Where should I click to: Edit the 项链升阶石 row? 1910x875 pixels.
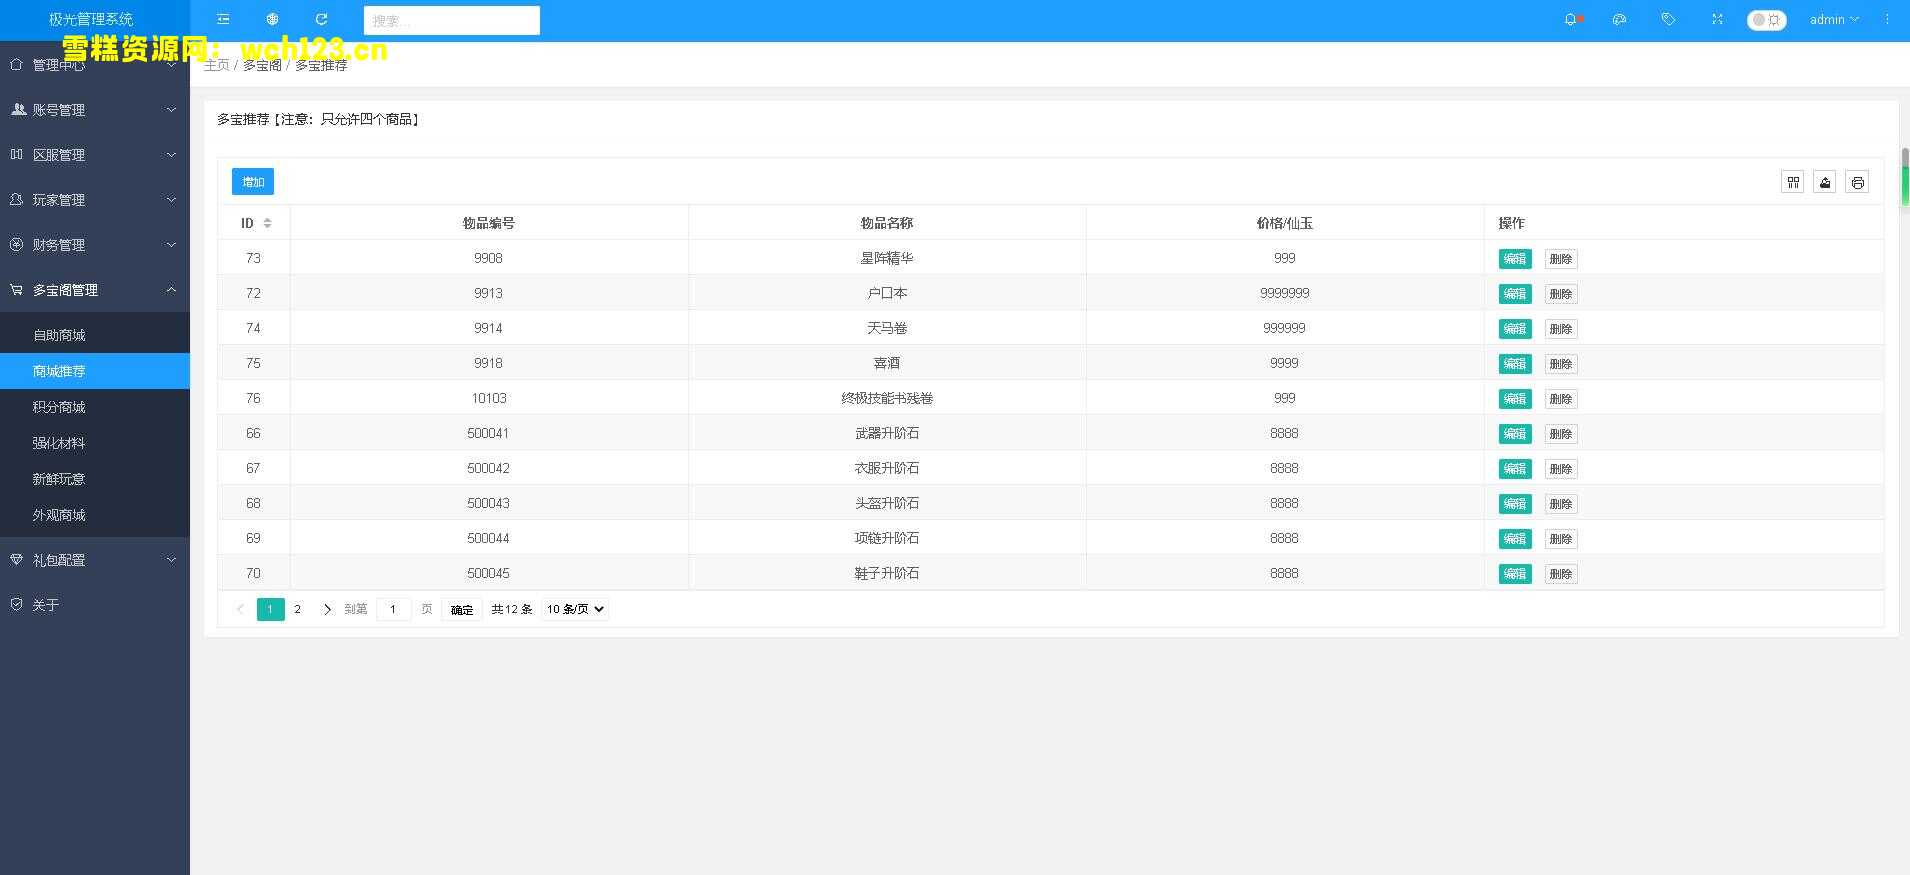point(1515,539)
